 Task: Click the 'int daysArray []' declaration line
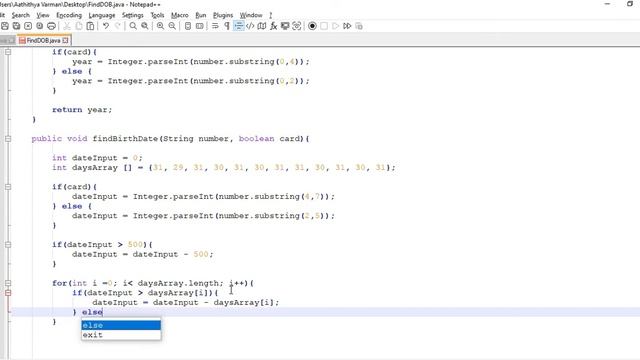(224, 168)
